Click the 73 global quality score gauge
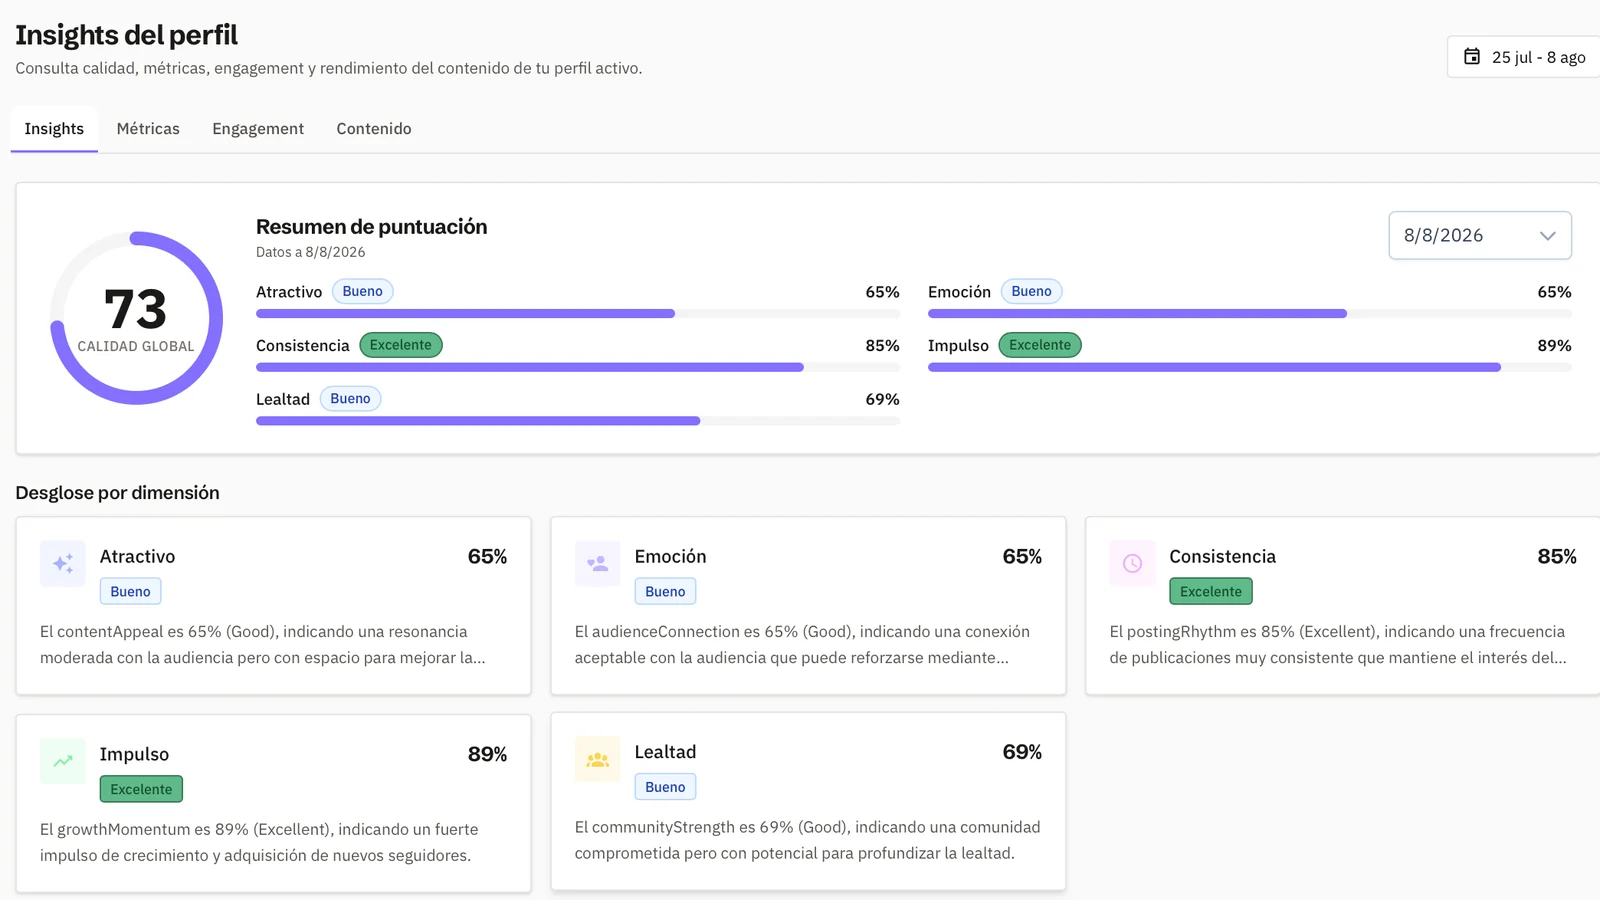Viewport: 1600px width, 900px height. point(136,318)
